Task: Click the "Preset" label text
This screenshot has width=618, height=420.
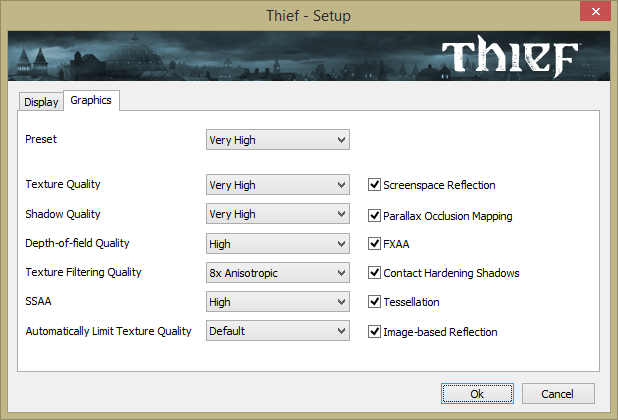Action: pyautogui.click(x=41, y=139)
